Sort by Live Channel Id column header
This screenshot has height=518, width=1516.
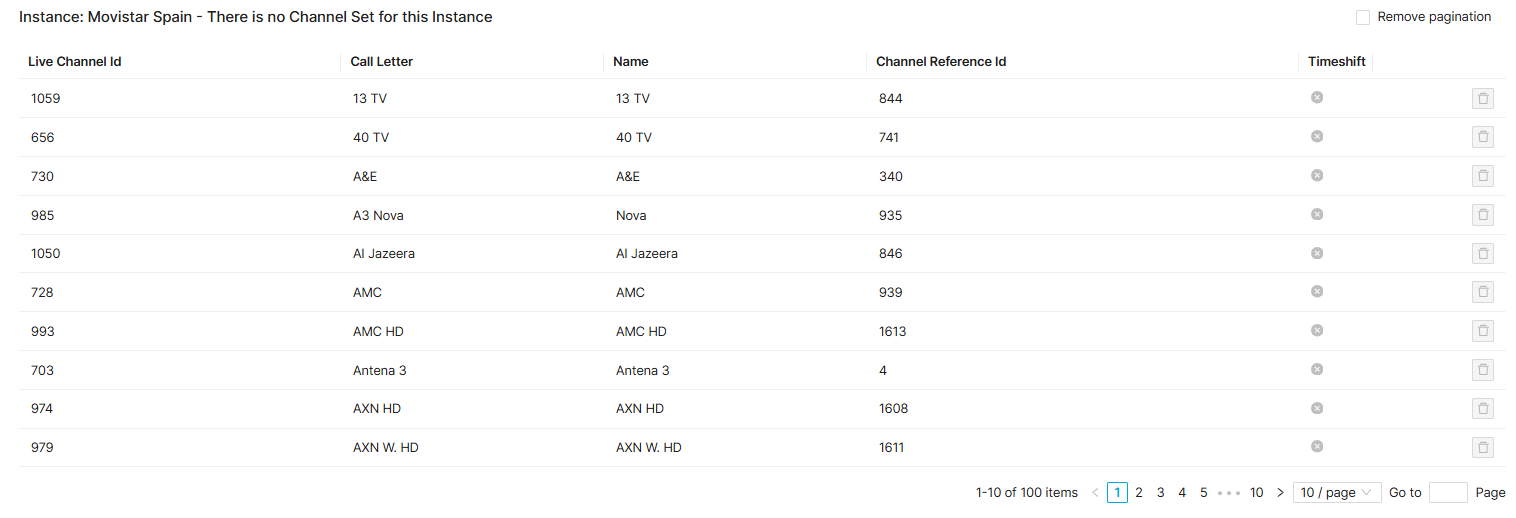point(75,62)
